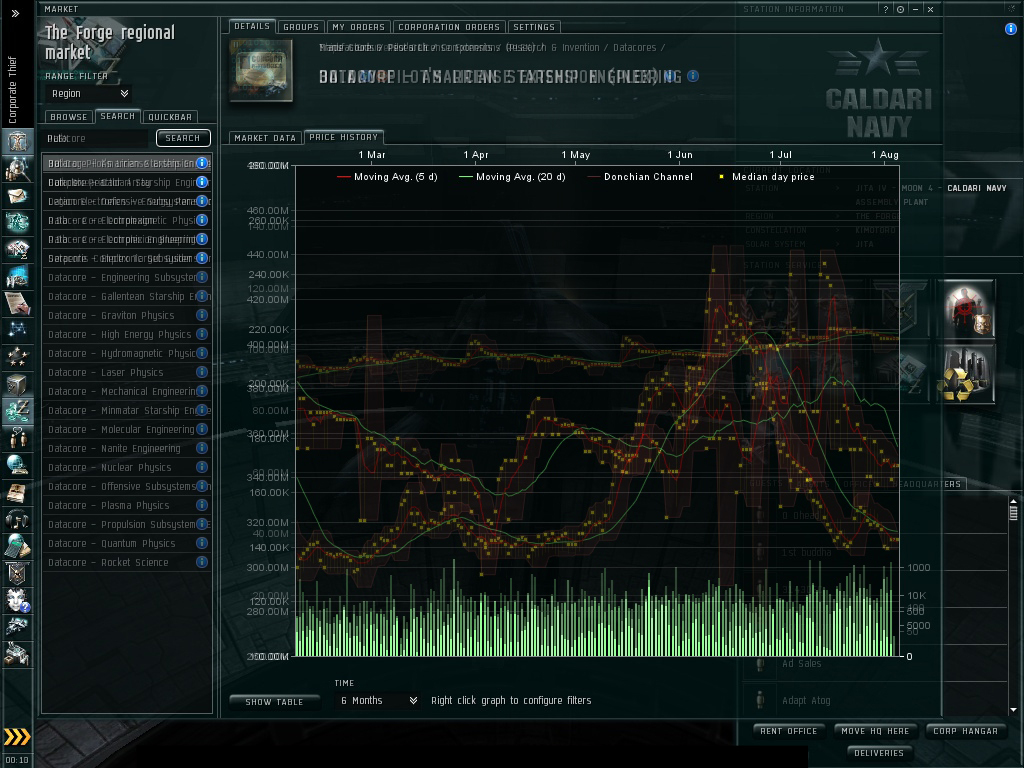
Task: Switch to the Market Data tab
Action: tap(265, 138)
